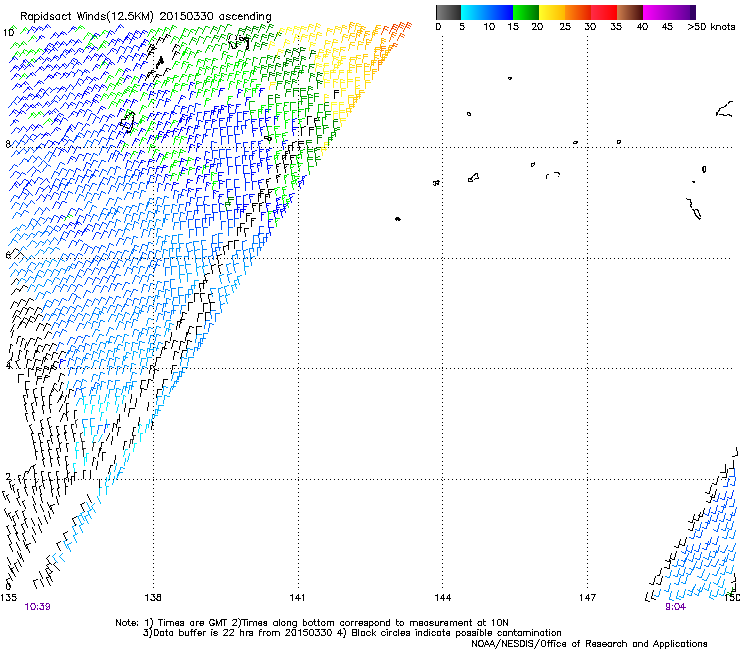
Task: Click the NOAA/NESDIS Office of Research credit
Action: [x=589, y=644]
